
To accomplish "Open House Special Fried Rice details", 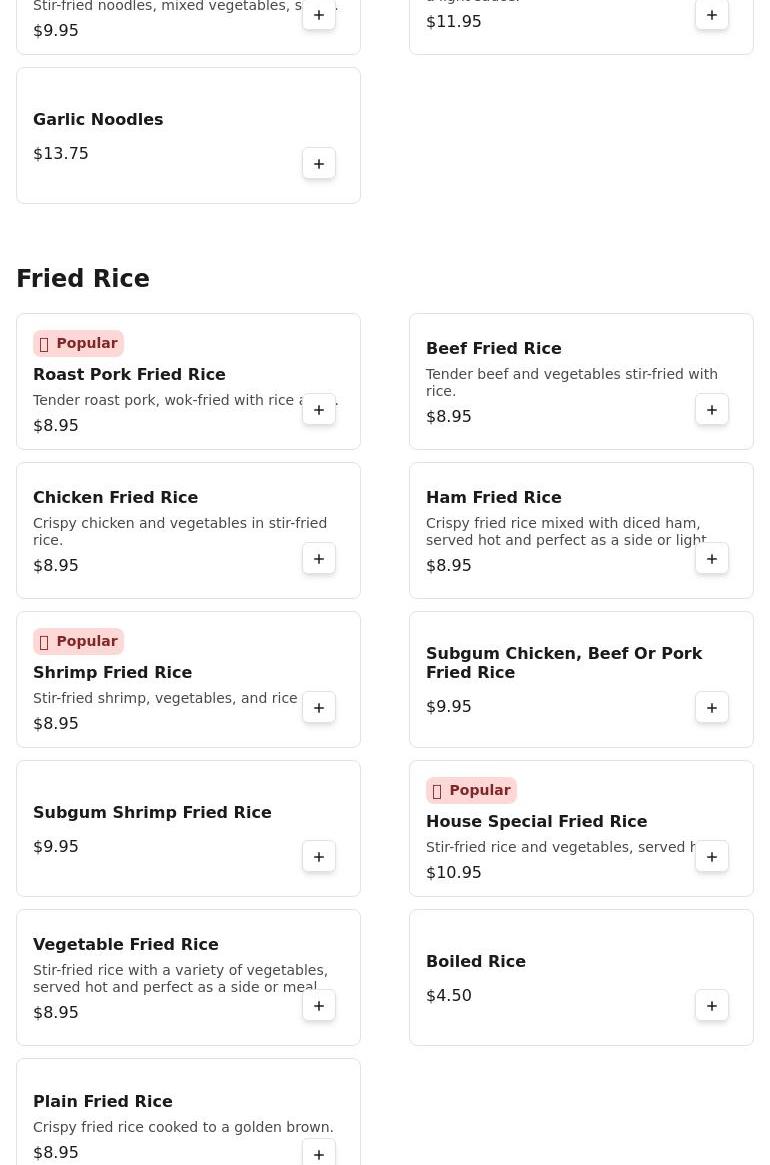I will coord(536,821).
